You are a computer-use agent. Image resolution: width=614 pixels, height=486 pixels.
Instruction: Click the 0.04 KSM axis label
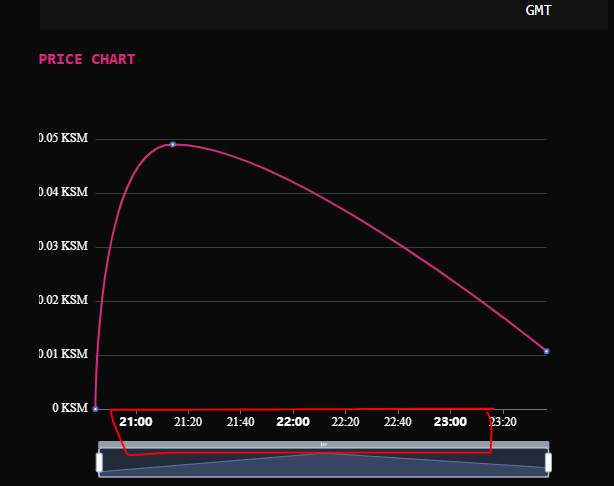click(63, 192)
